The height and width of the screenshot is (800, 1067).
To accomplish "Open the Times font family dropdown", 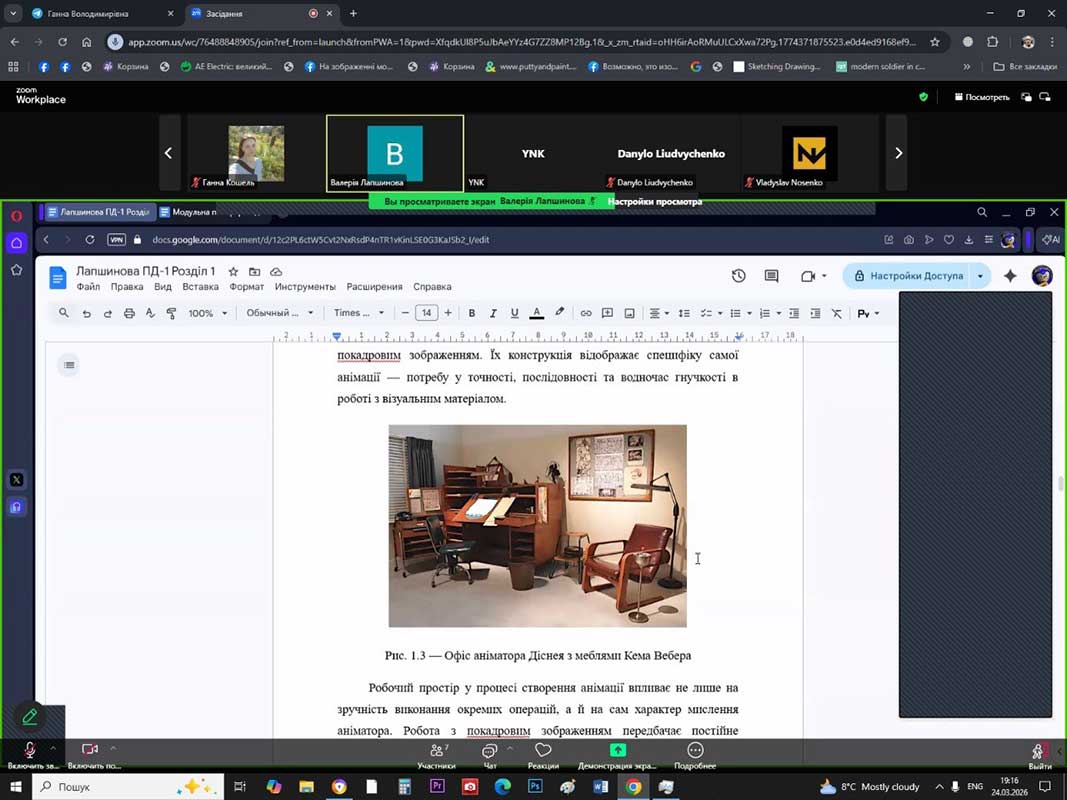I will (359, 313).
